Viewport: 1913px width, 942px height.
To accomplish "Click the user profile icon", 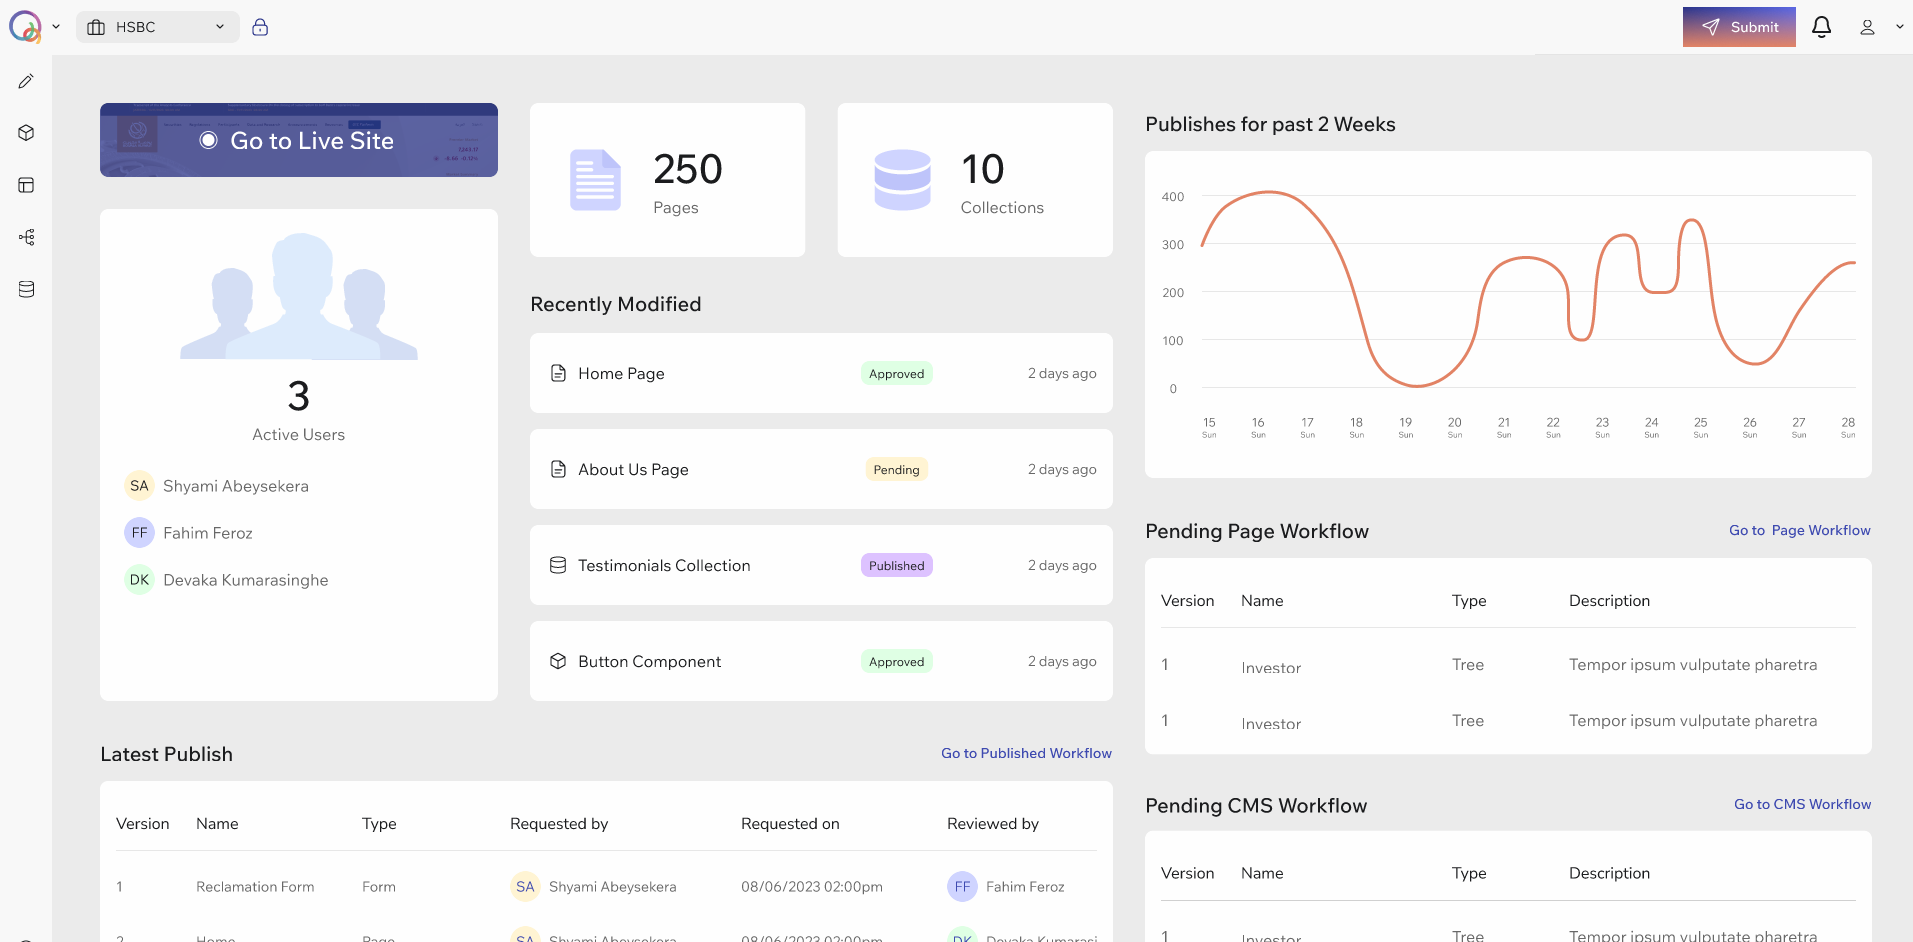I will point(1867,27).
